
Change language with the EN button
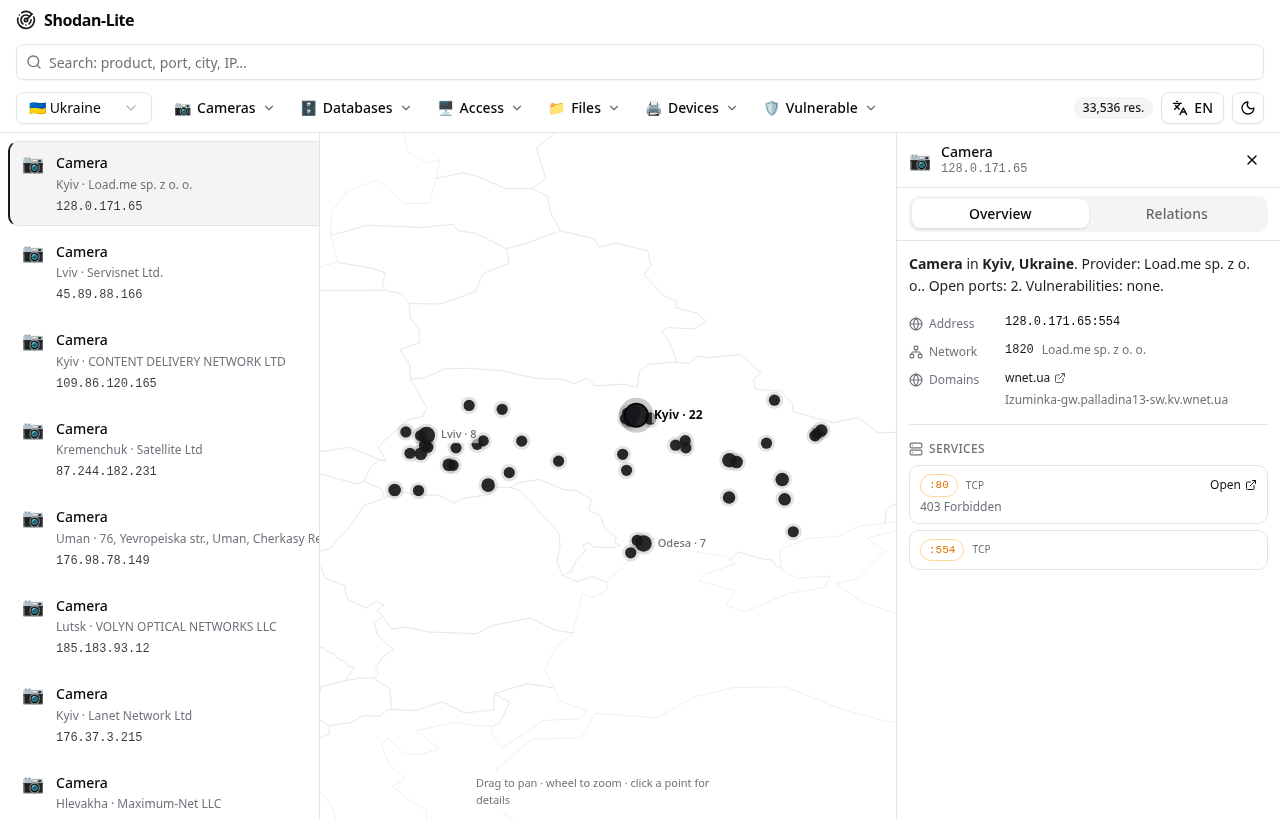pyautogui.click(x=1192, y=108)
